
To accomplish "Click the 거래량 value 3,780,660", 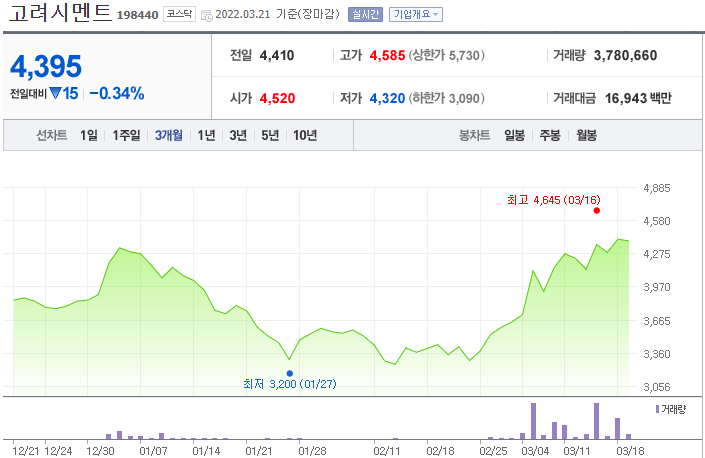I will click(x=625, y=55).
